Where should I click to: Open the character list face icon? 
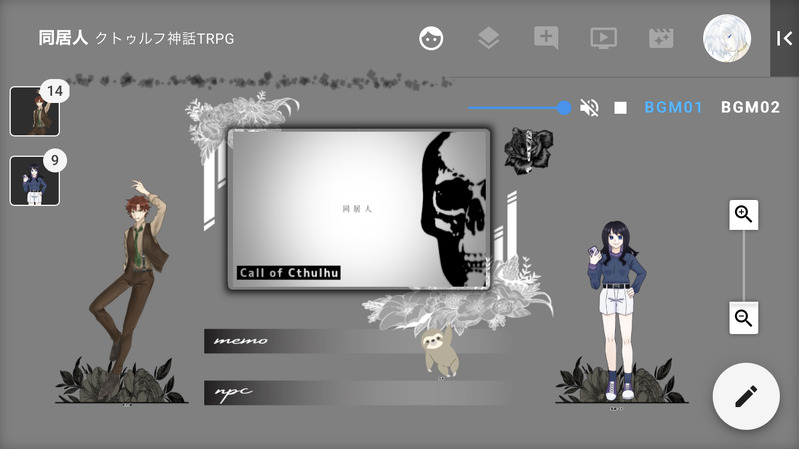tap(431, 38)
